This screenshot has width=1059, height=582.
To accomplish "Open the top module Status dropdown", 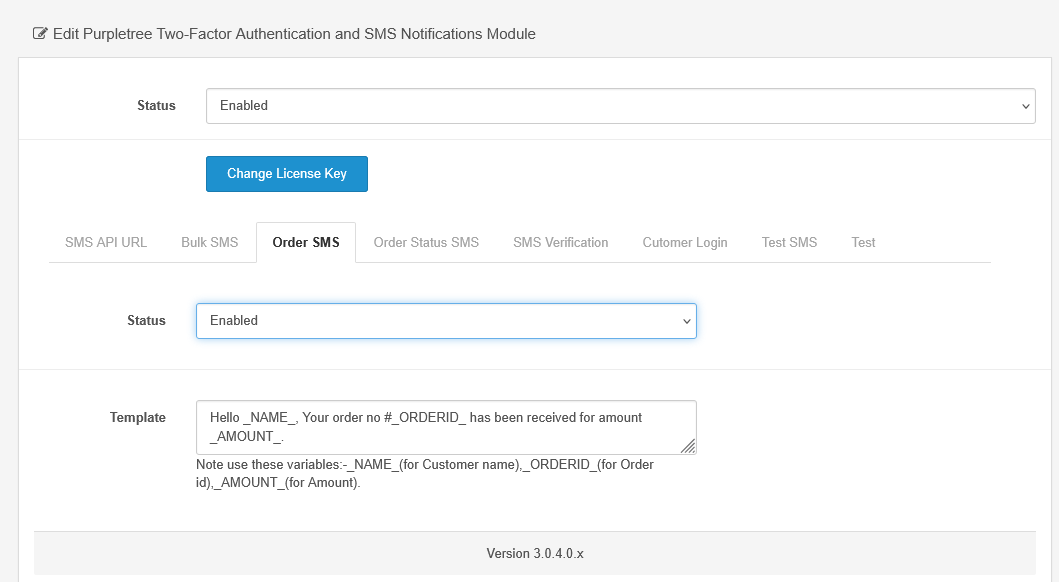I will click(620, 106).
